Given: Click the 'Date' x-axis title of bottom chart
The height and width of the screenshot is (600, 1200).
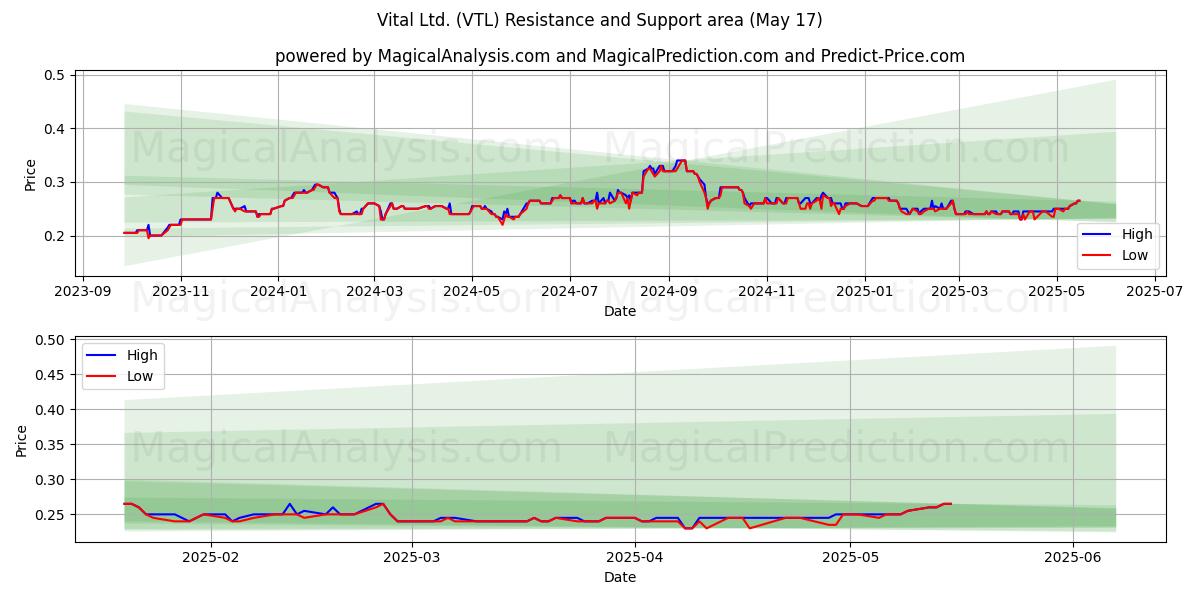Looking at the screenshot, I should (x=620, y=577).
